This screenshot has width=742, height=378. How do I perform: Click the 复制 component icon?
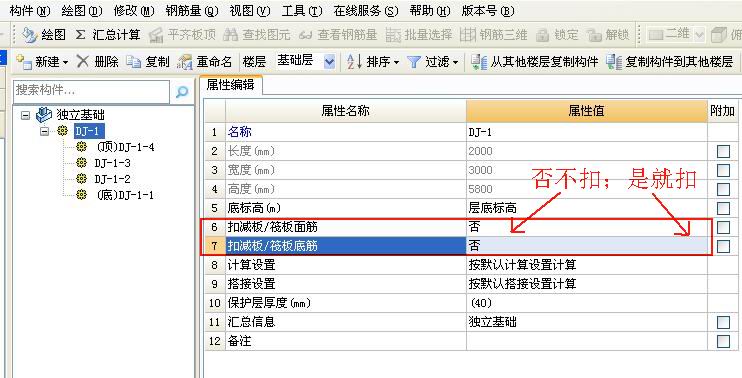(x=133, y=62)
